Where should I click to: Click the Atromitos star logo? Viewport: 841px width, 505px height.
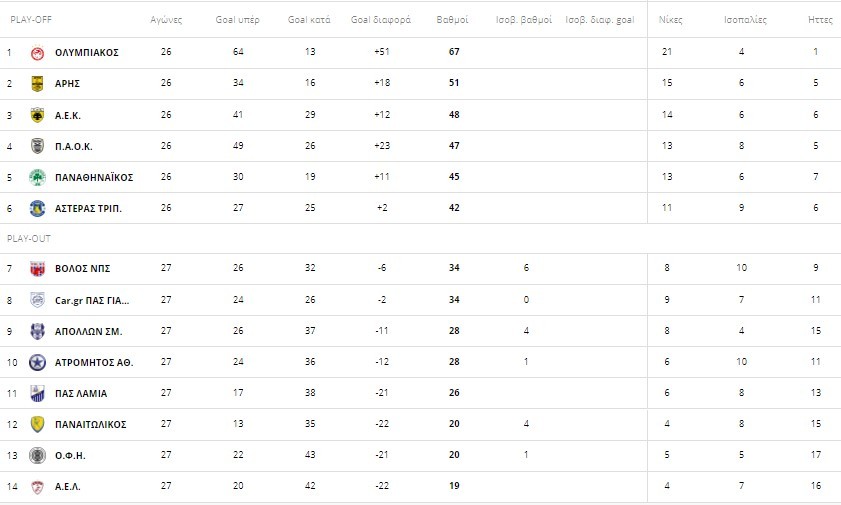37,362
